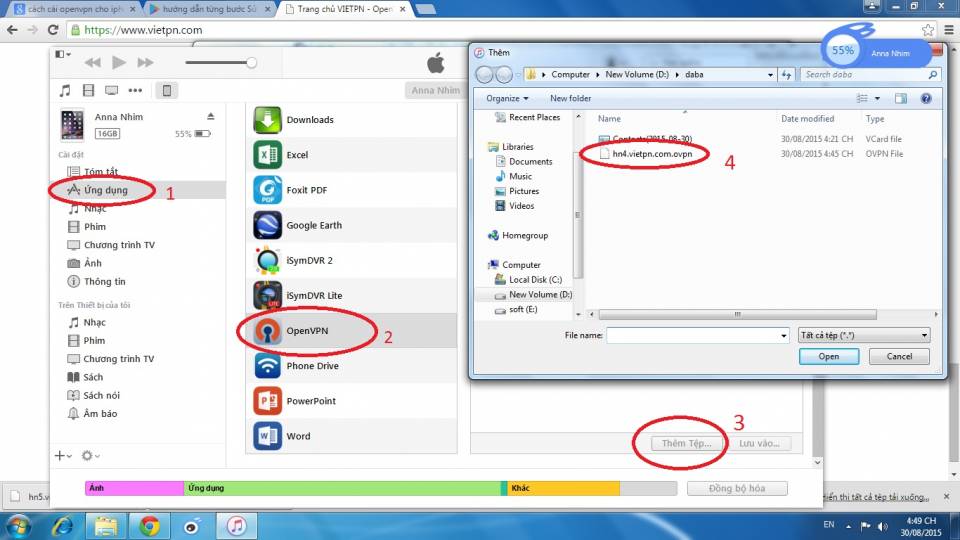Select the PowerPoint app icon

[268, 401]
